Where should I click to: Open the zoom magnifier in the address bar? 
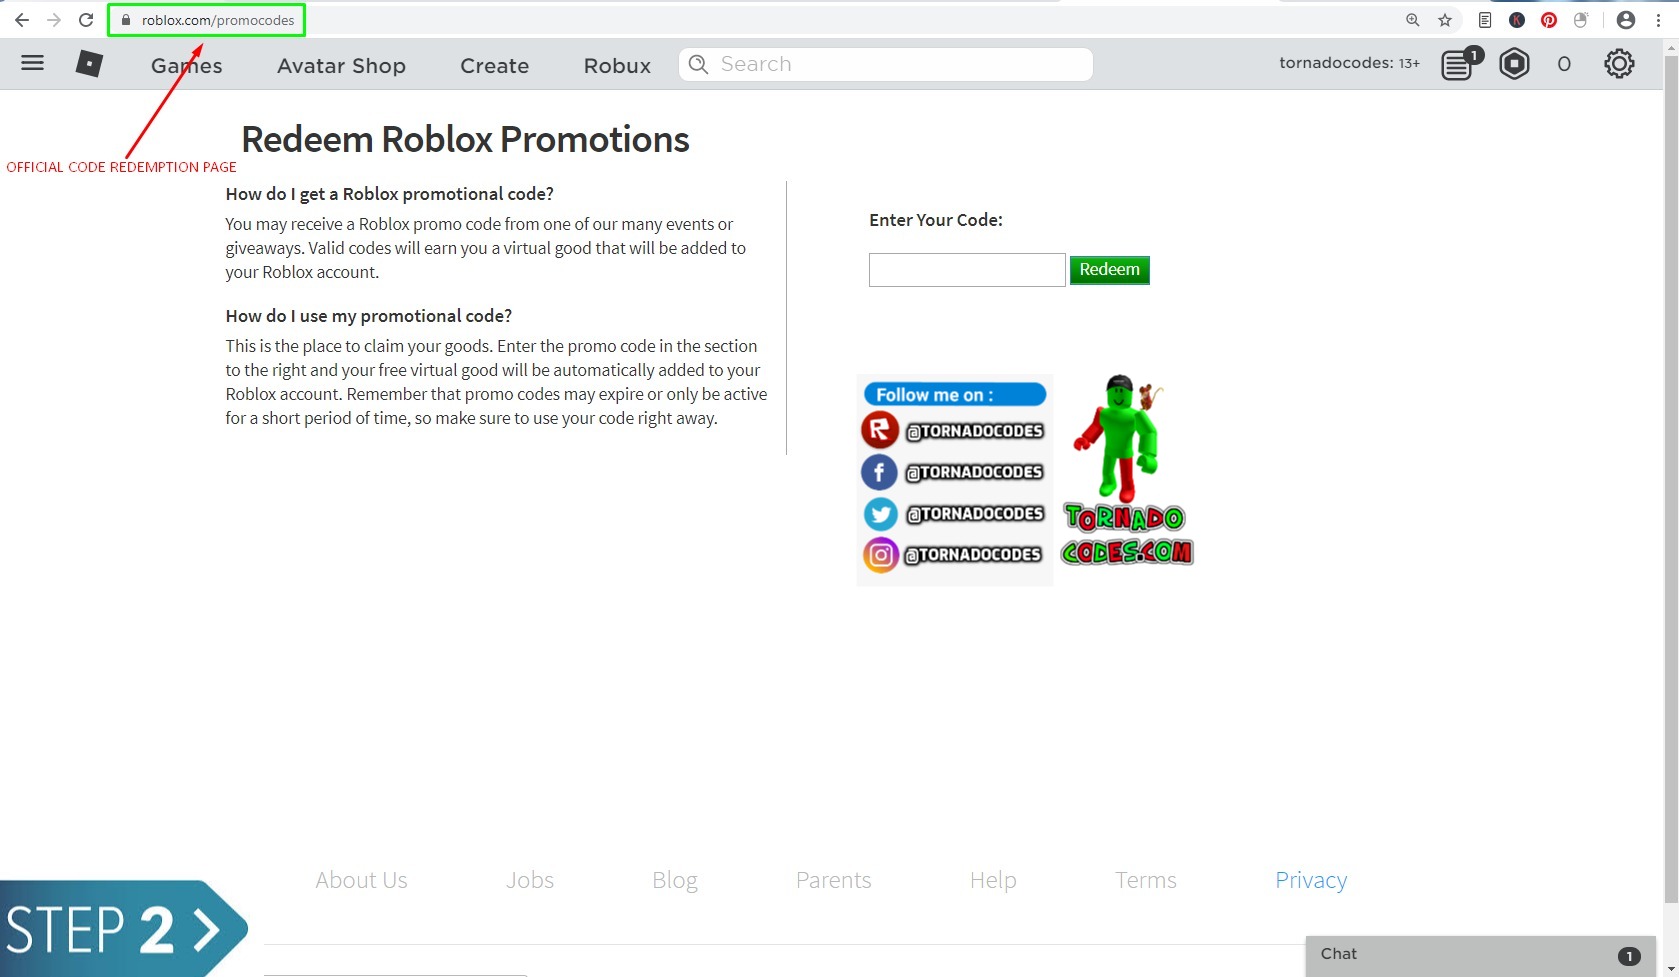click(1413, 20)
